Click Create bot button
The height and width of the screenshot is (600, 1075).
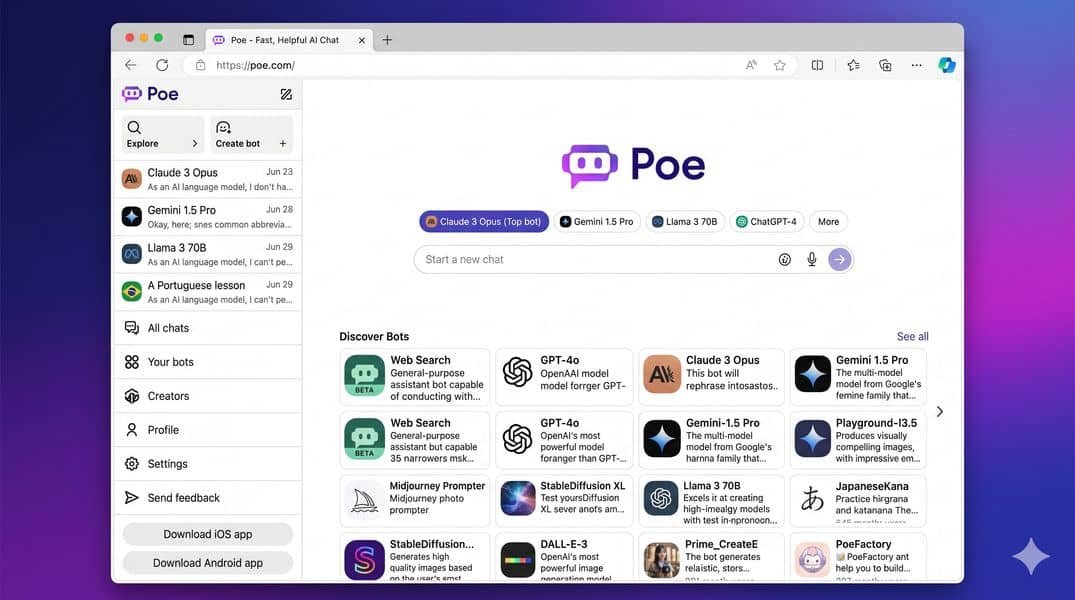coord(251,134)
